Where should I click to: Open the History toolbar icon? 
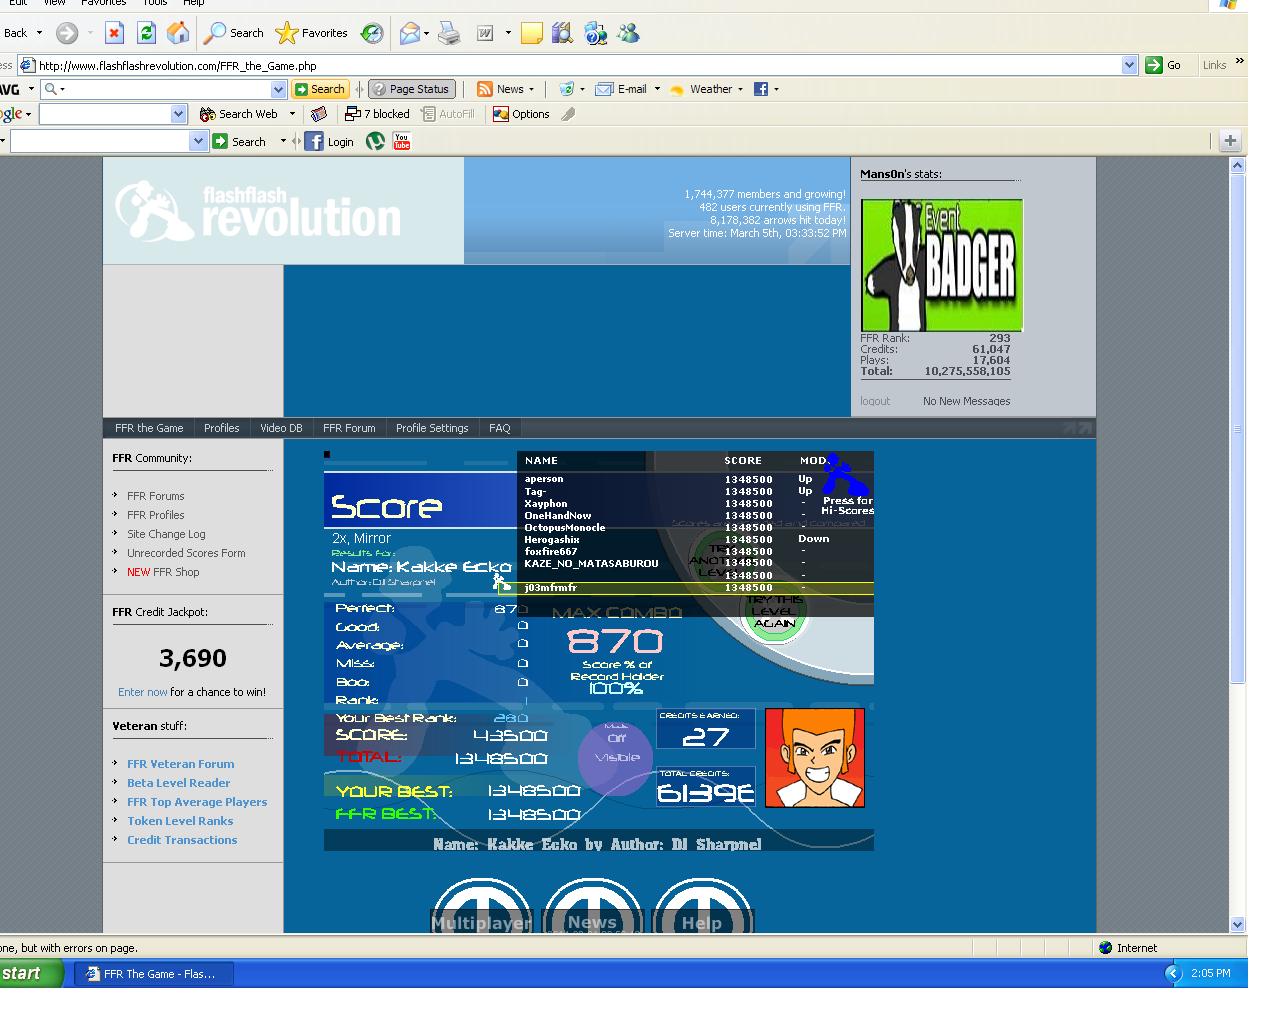pos(372,33)
